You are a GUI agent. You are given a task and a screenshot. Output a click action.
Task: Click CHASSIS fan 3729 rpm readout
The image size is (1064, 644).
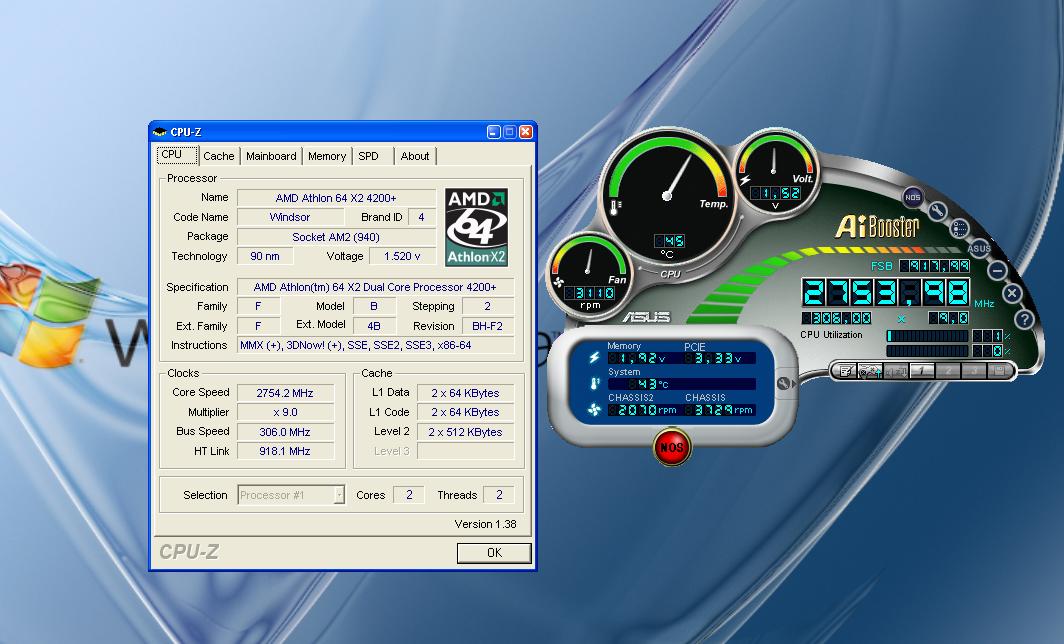[719, 410]
